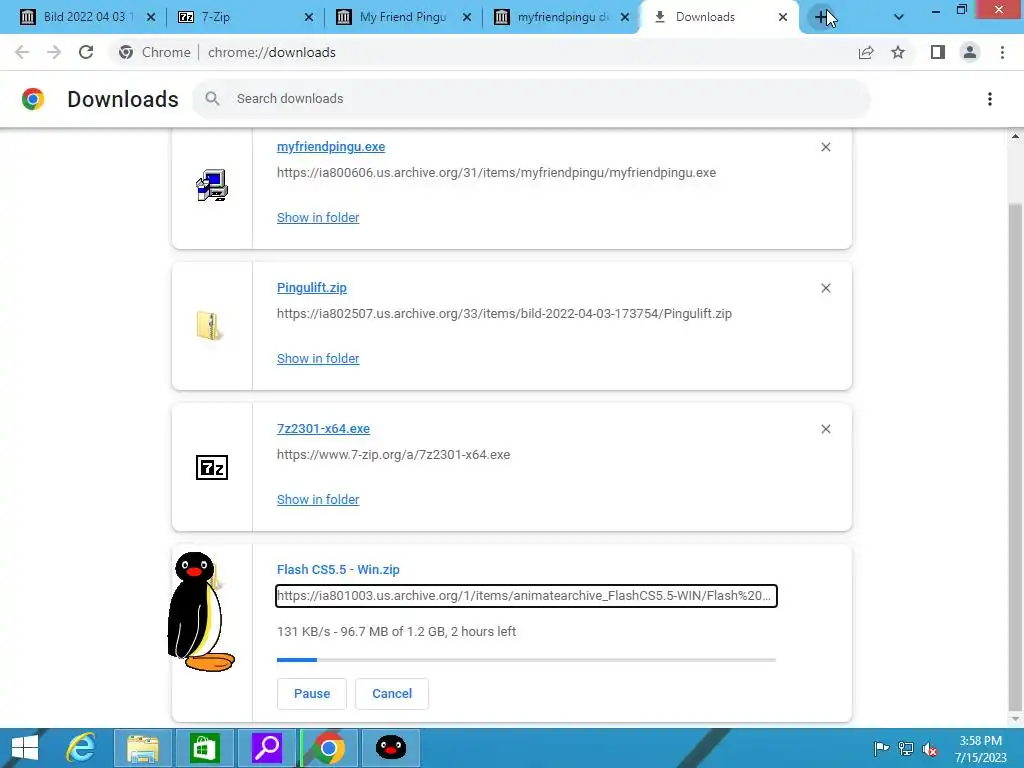Click the Flash CS5.5 archive.org URL
The image size is (1024, 768).
[526, 596]
